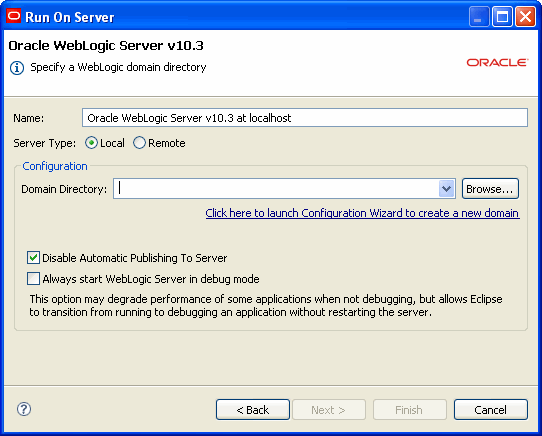Image resolution: width=542 pixels, height=436 pixels.
Task: Click the 'This option may degrade performance' note
Action: [x=265, y=305]
